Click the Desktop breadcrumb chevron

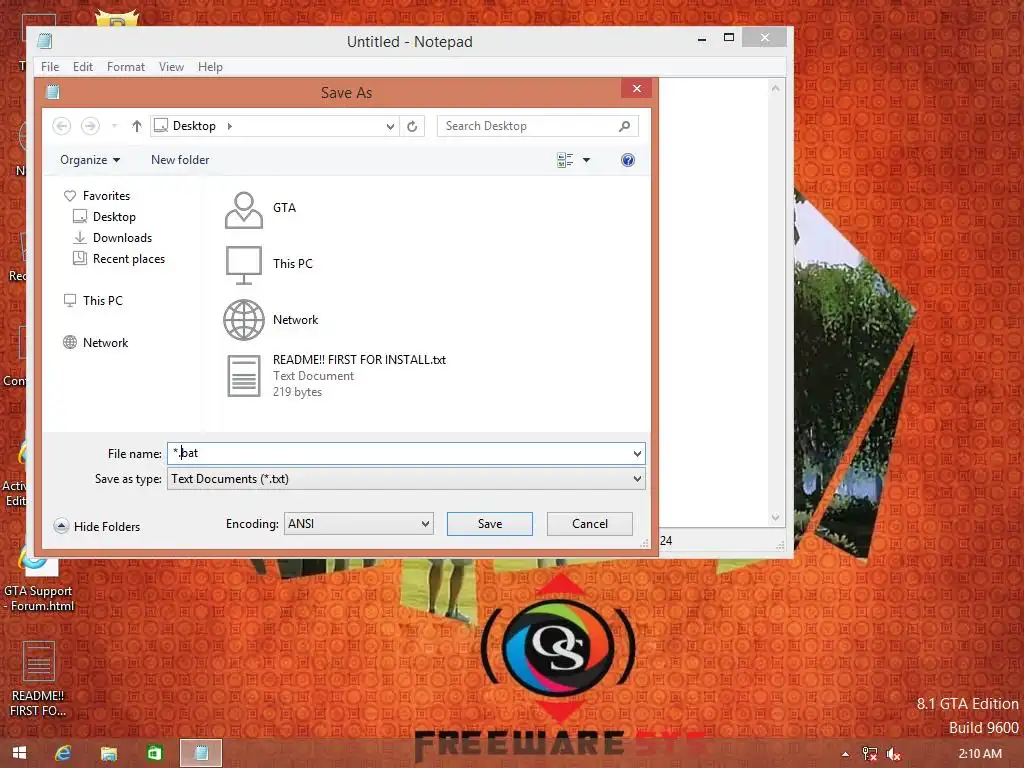click(230, 126)
